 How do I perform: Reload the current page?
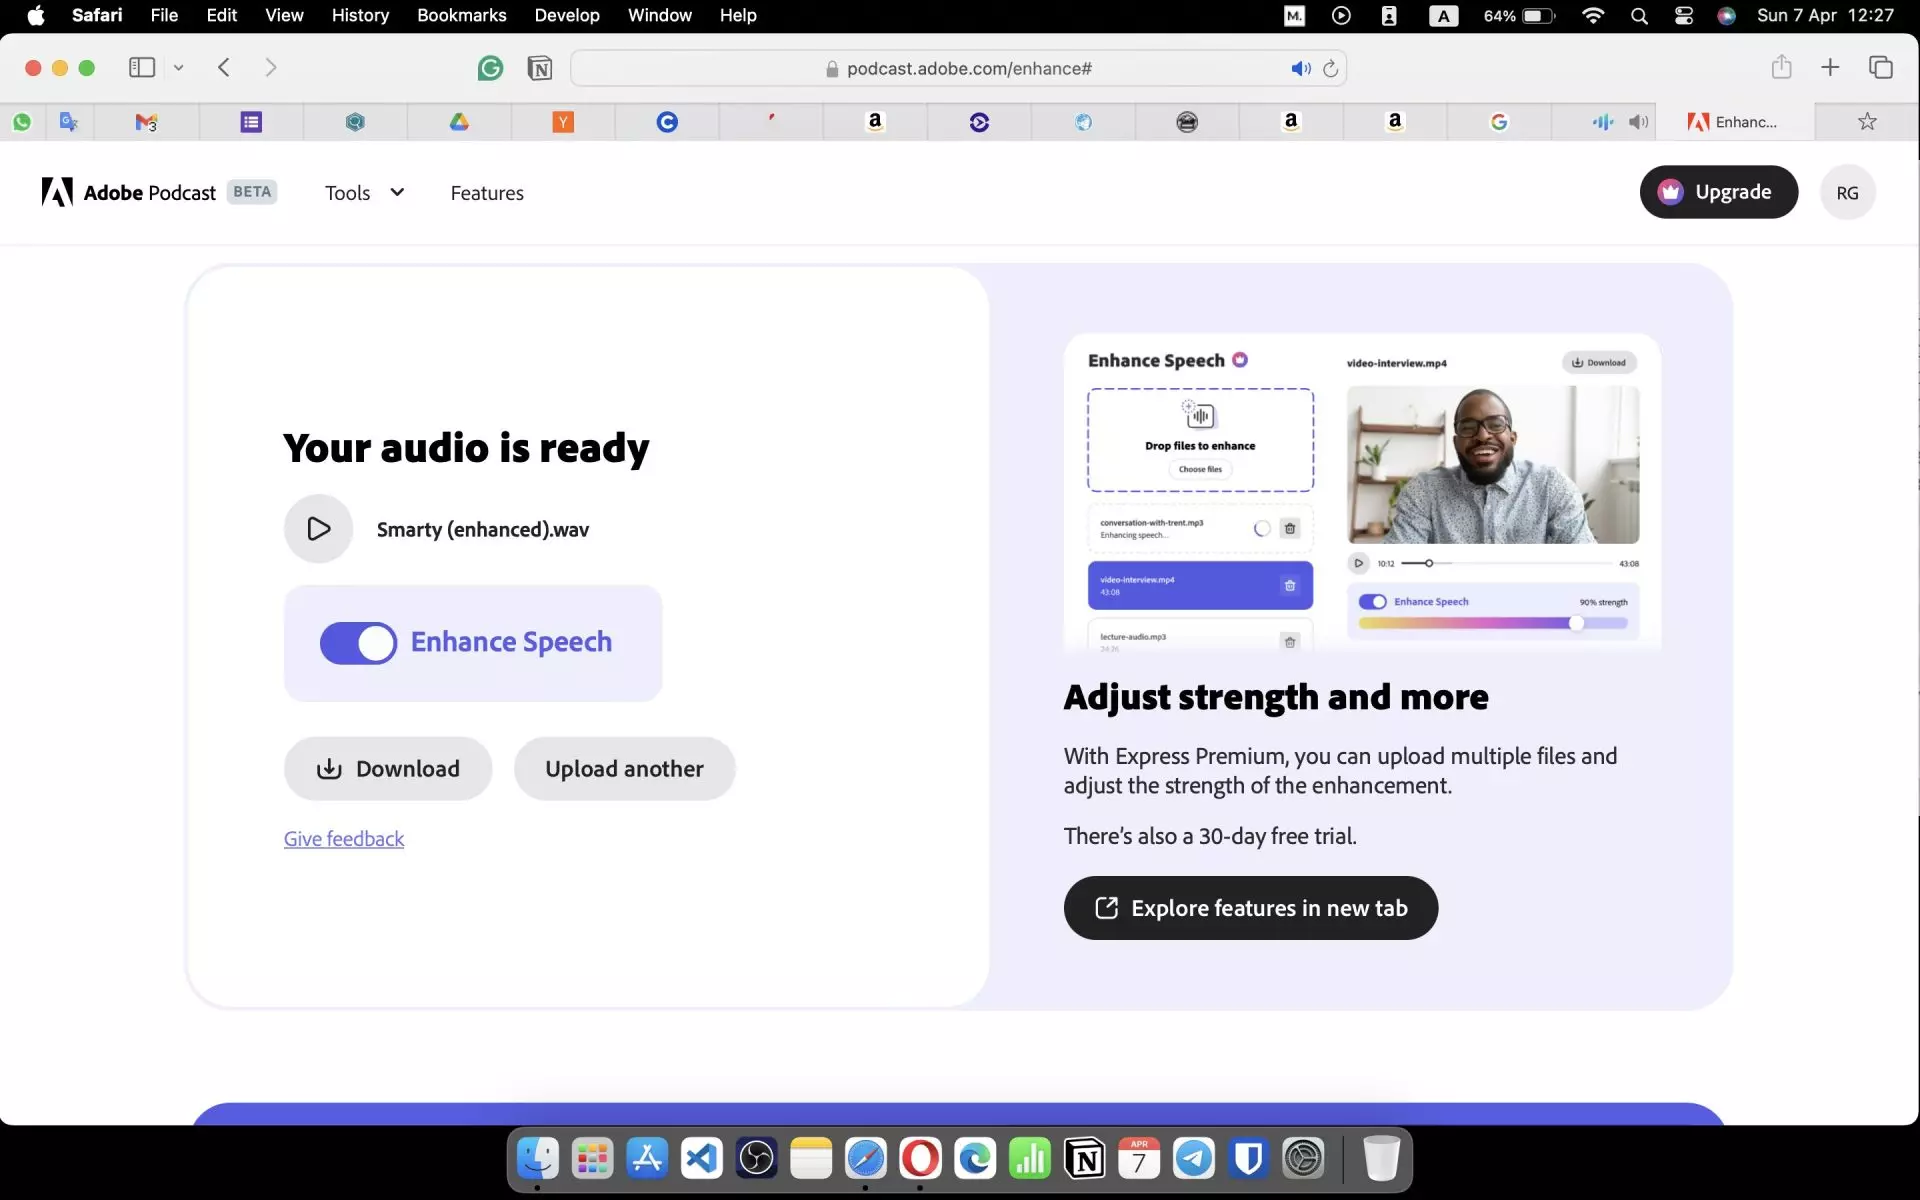1330,68
